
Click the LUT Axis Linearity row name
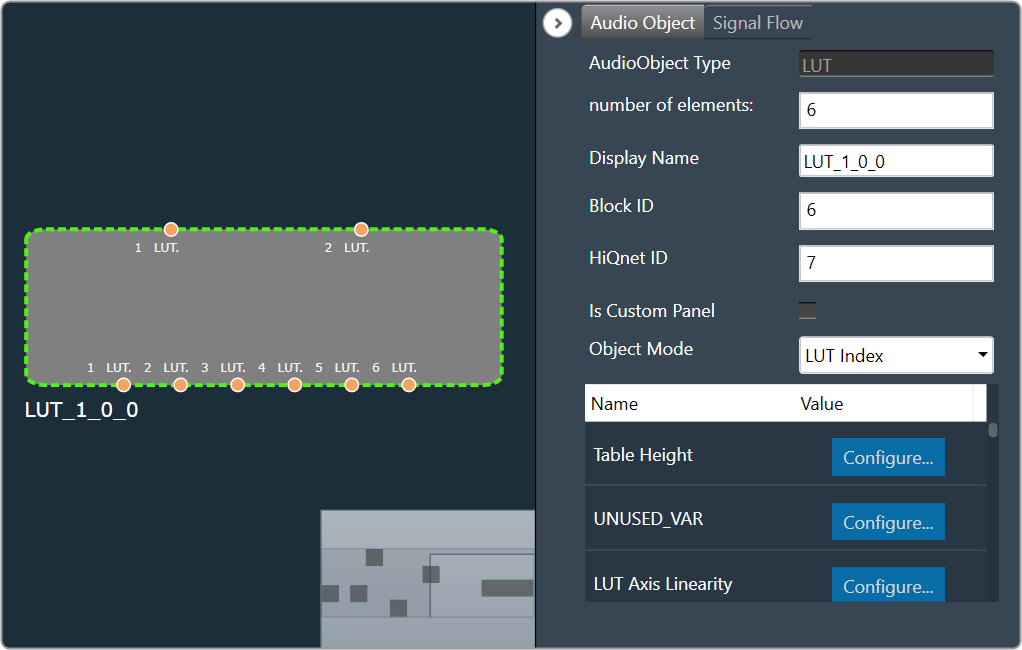pos(663,584)
